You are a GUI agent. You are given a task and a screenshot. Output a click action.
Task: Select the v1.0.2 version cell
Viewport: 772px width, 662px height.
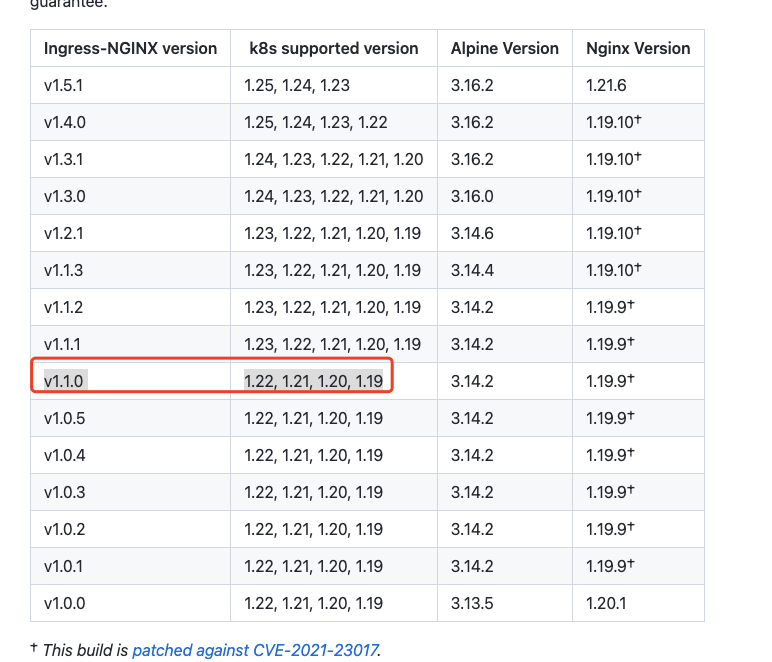pyautogui.click(x=130, y=529)
